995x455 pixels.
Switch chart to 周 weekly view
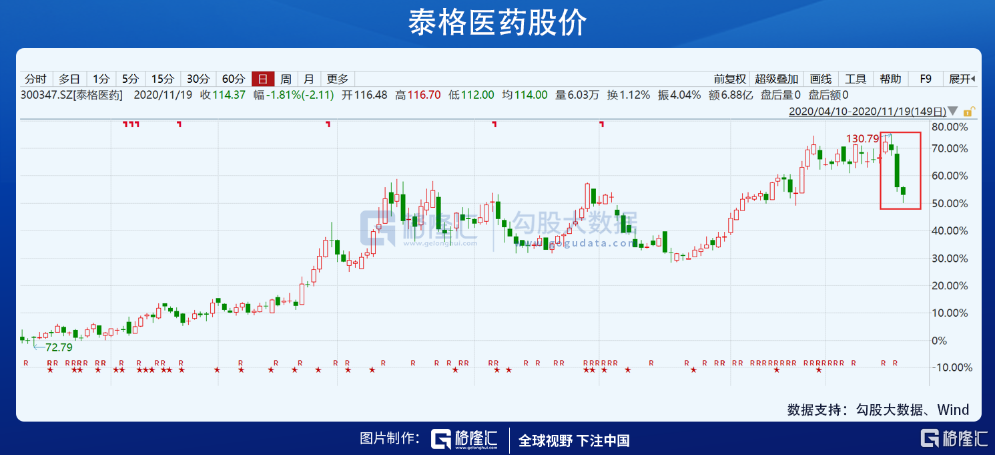click(286, 79)
